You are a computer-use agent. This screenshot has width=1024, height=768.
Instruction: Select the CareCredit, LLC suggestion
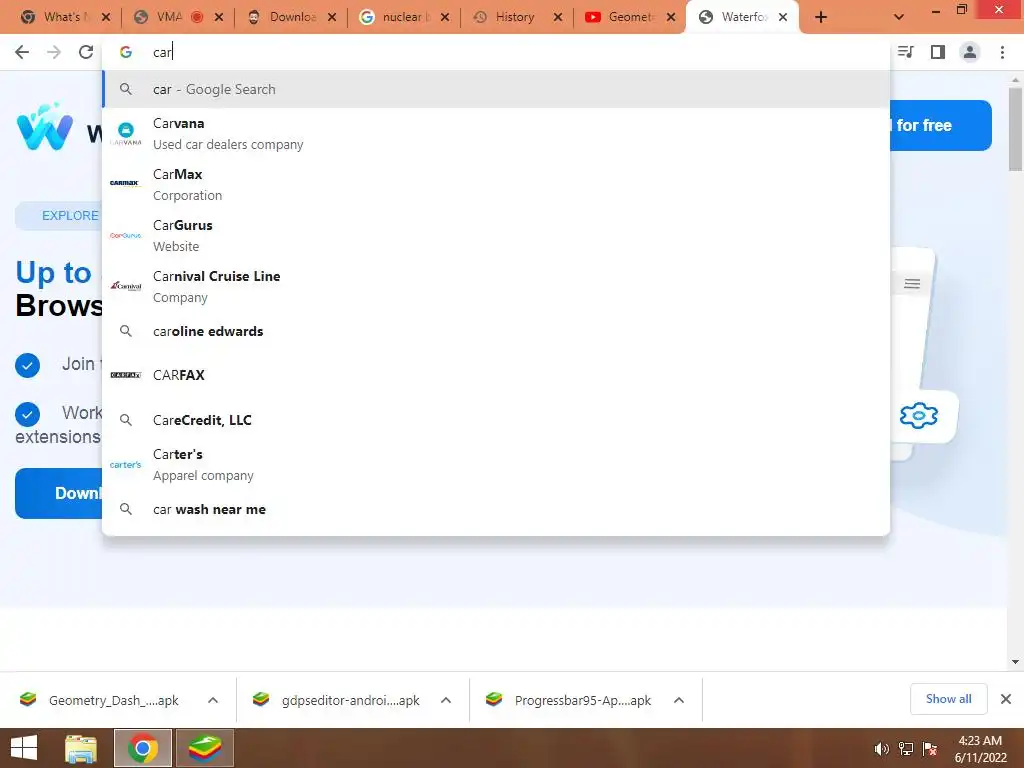(496, 420)
